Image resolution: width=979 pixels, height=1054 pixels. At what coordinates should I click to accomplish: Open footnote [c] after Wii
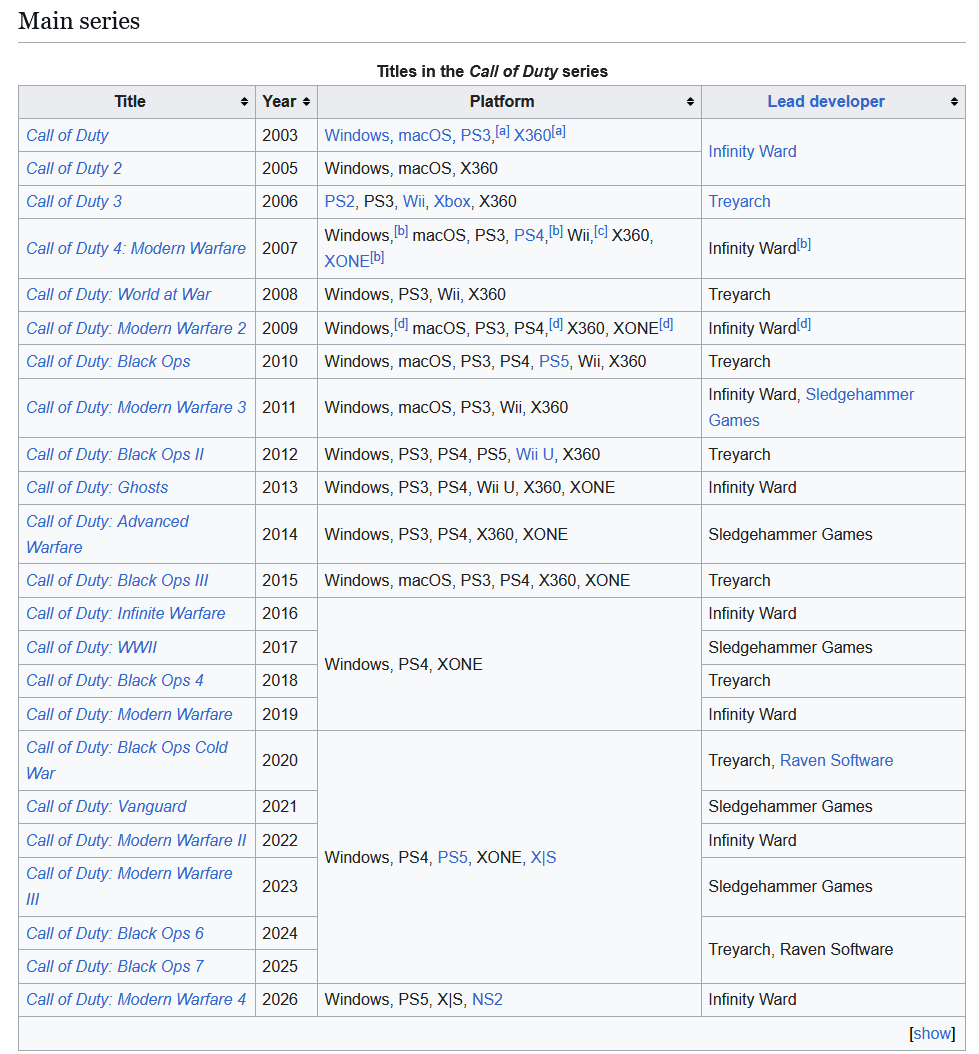pos(600,231)
